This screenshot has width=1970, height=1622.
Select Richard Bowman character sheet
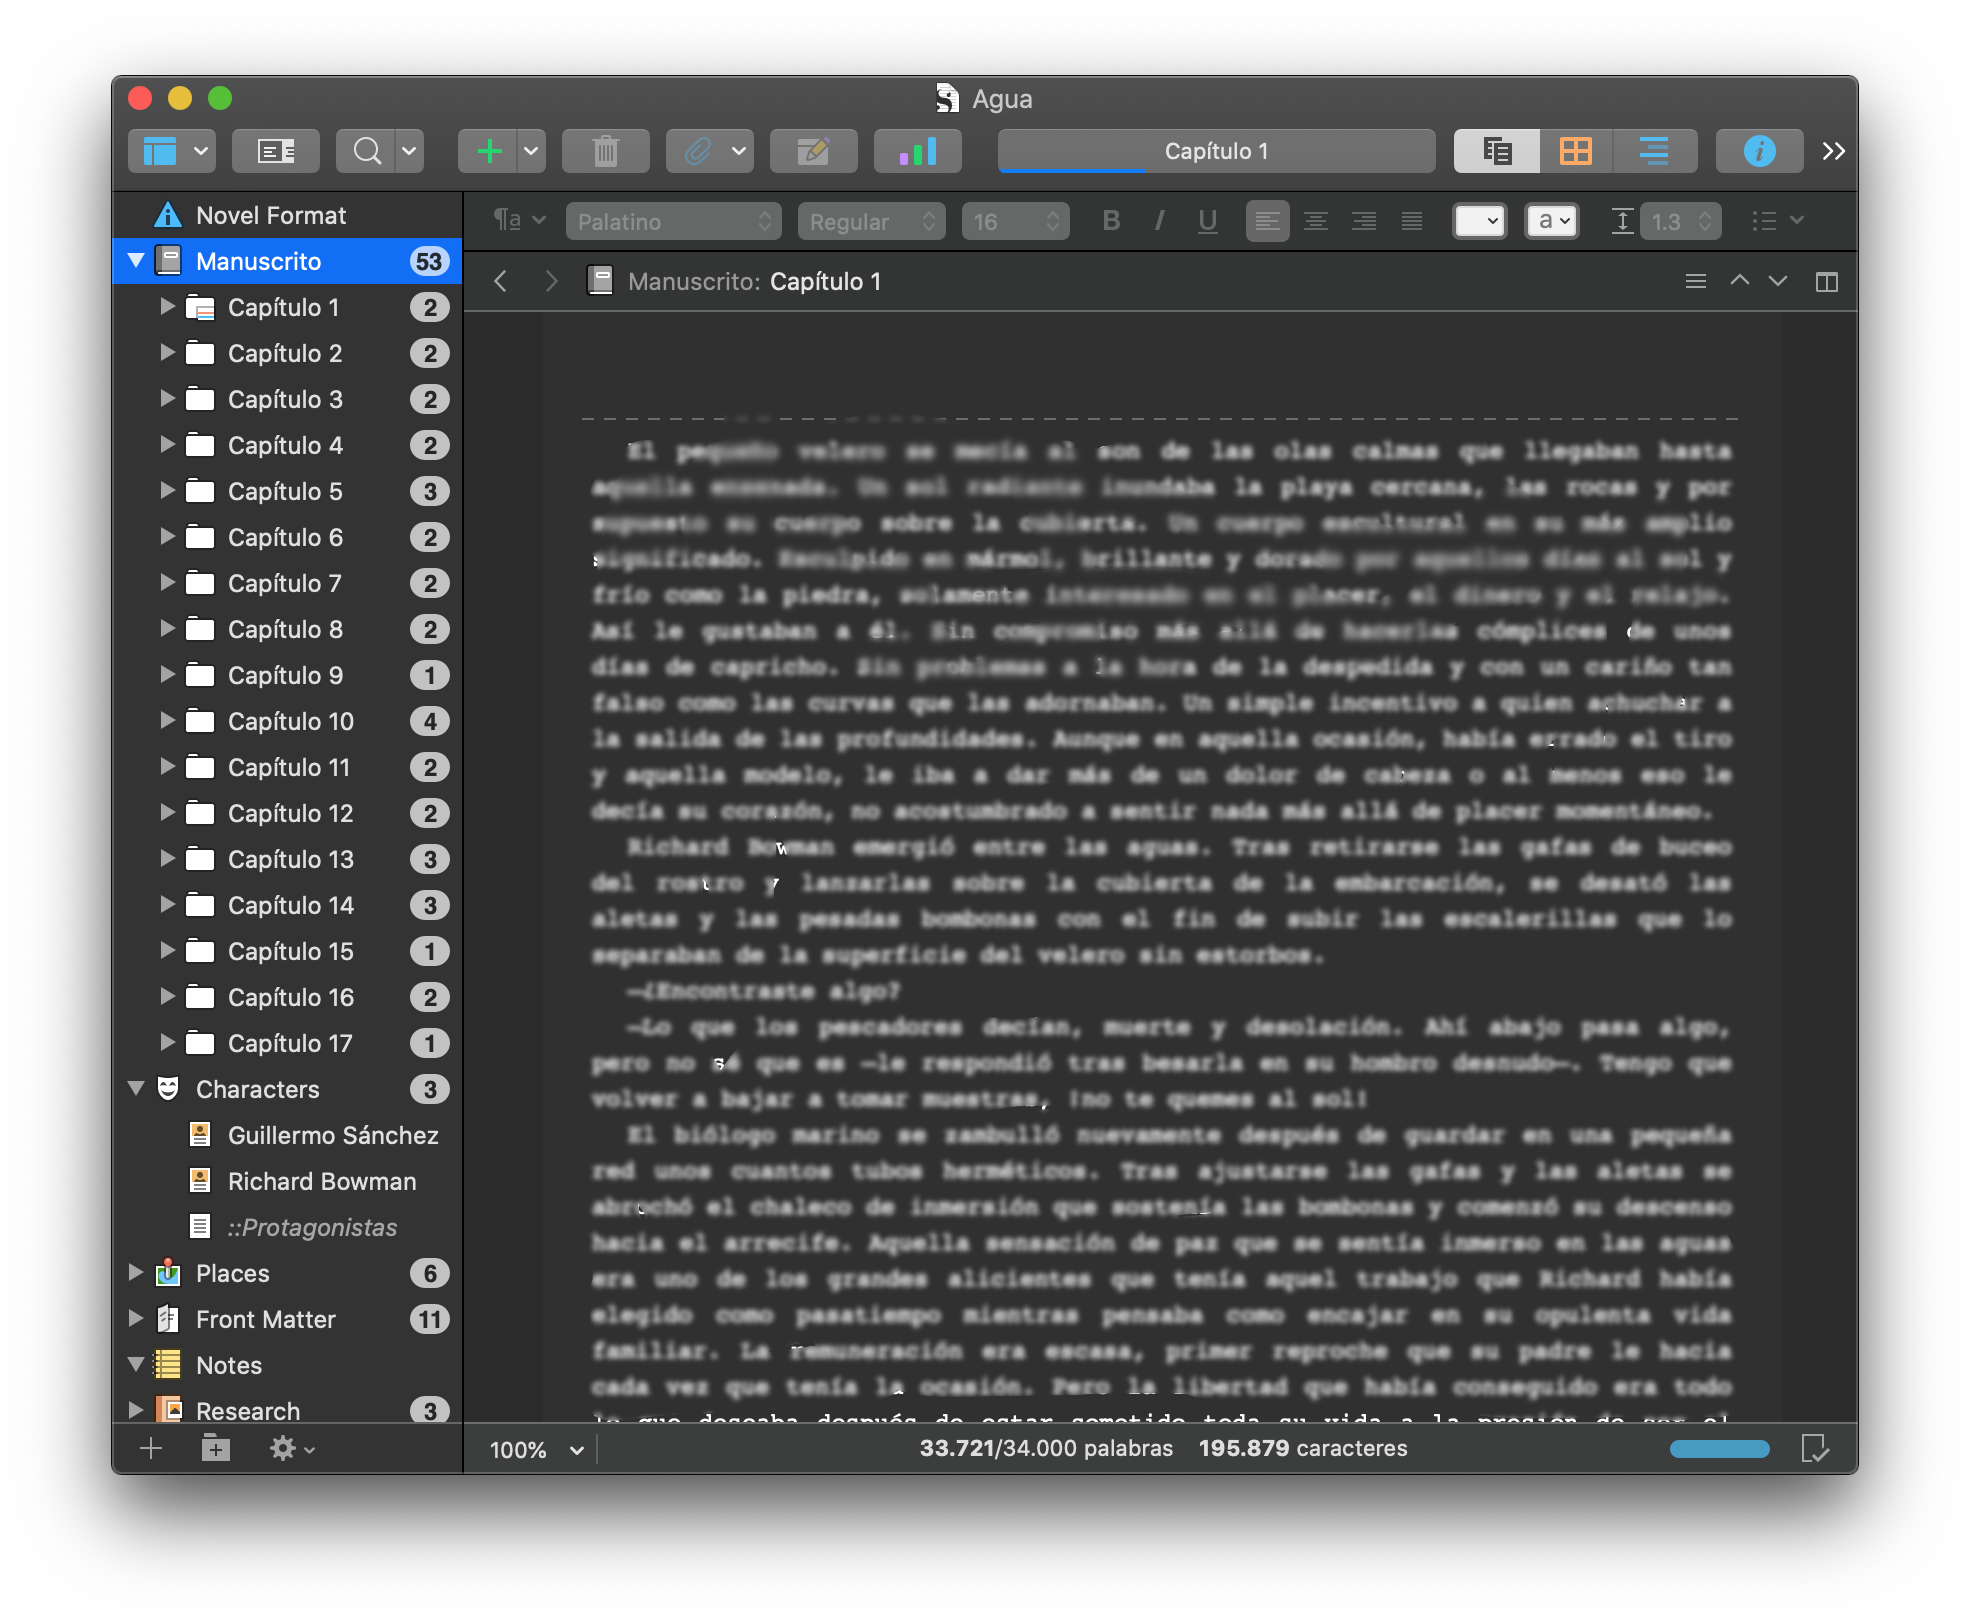[x=321, y=1181]
